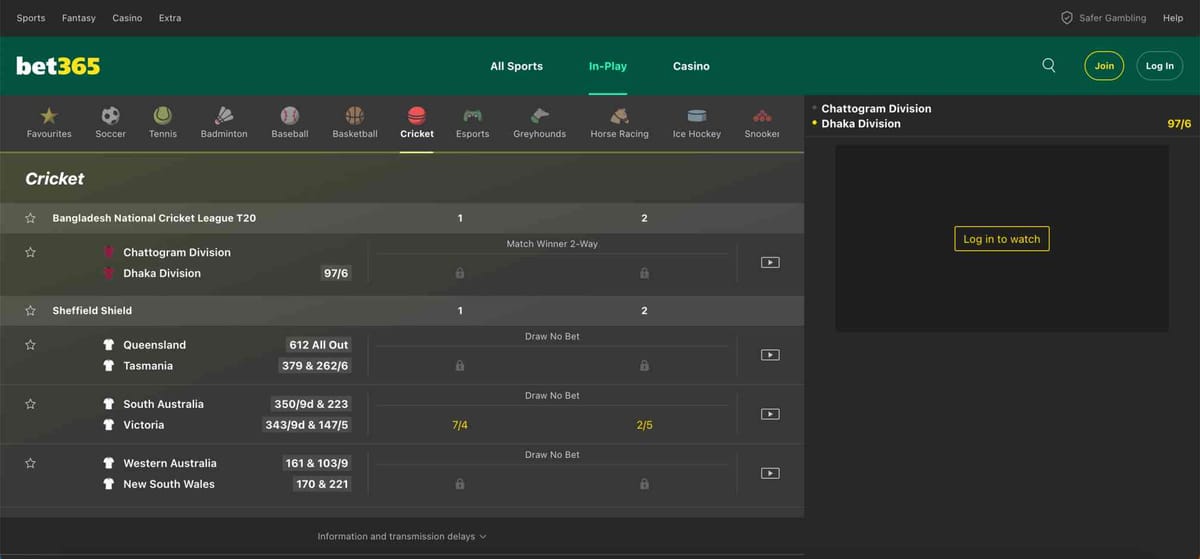Viewport: 1200px width, 559px height.
Task: Select the Soccer ball icon
Action: pos(110,115)
